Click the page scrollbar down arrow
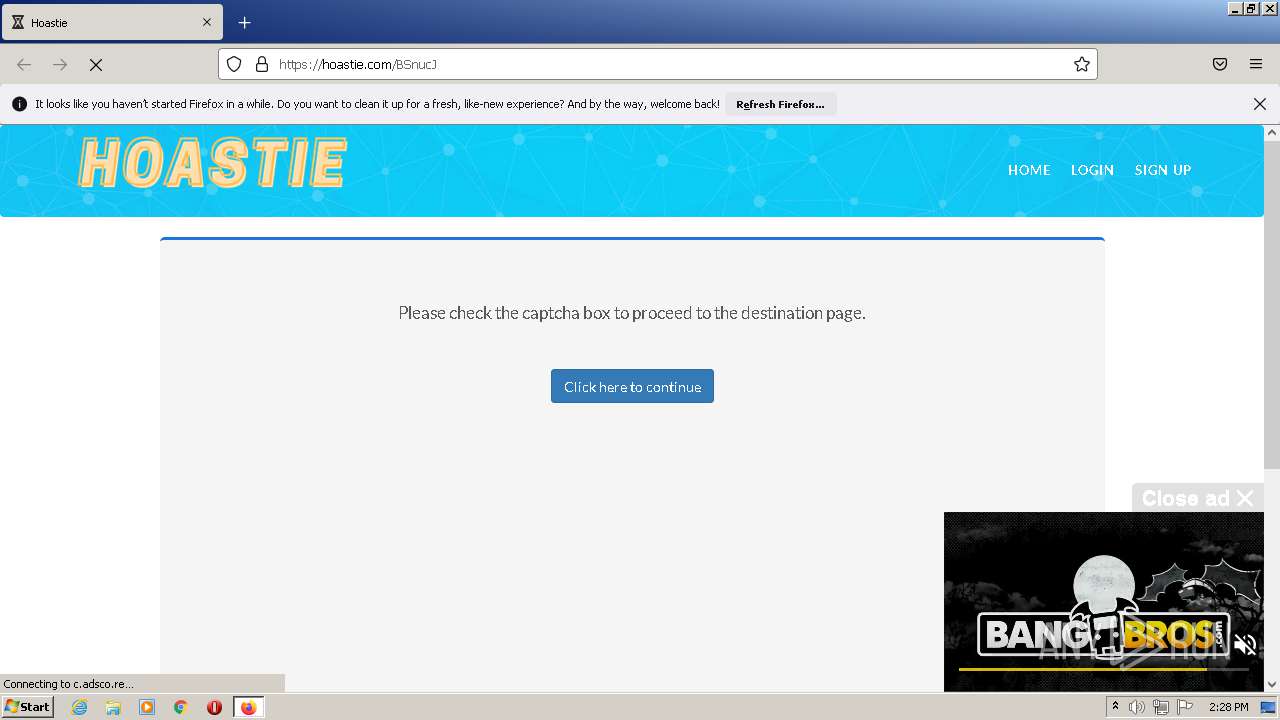 (x=1272, y=684)
